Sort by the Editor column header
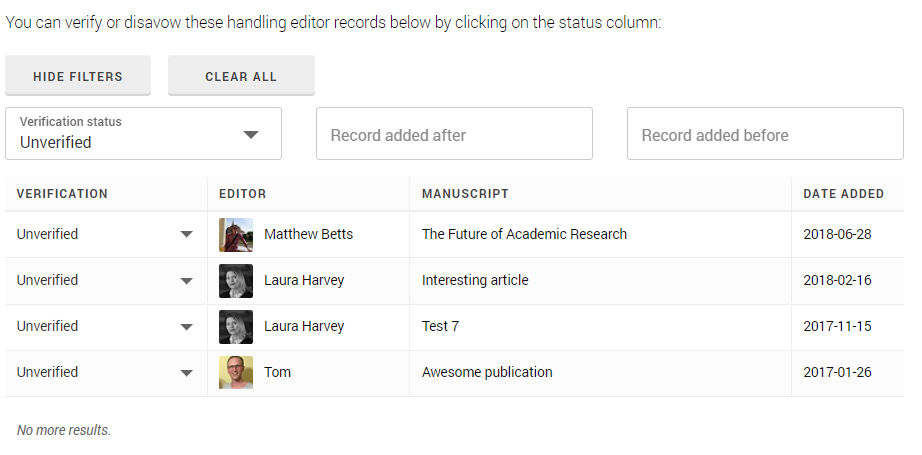 [x=243, y=194]
